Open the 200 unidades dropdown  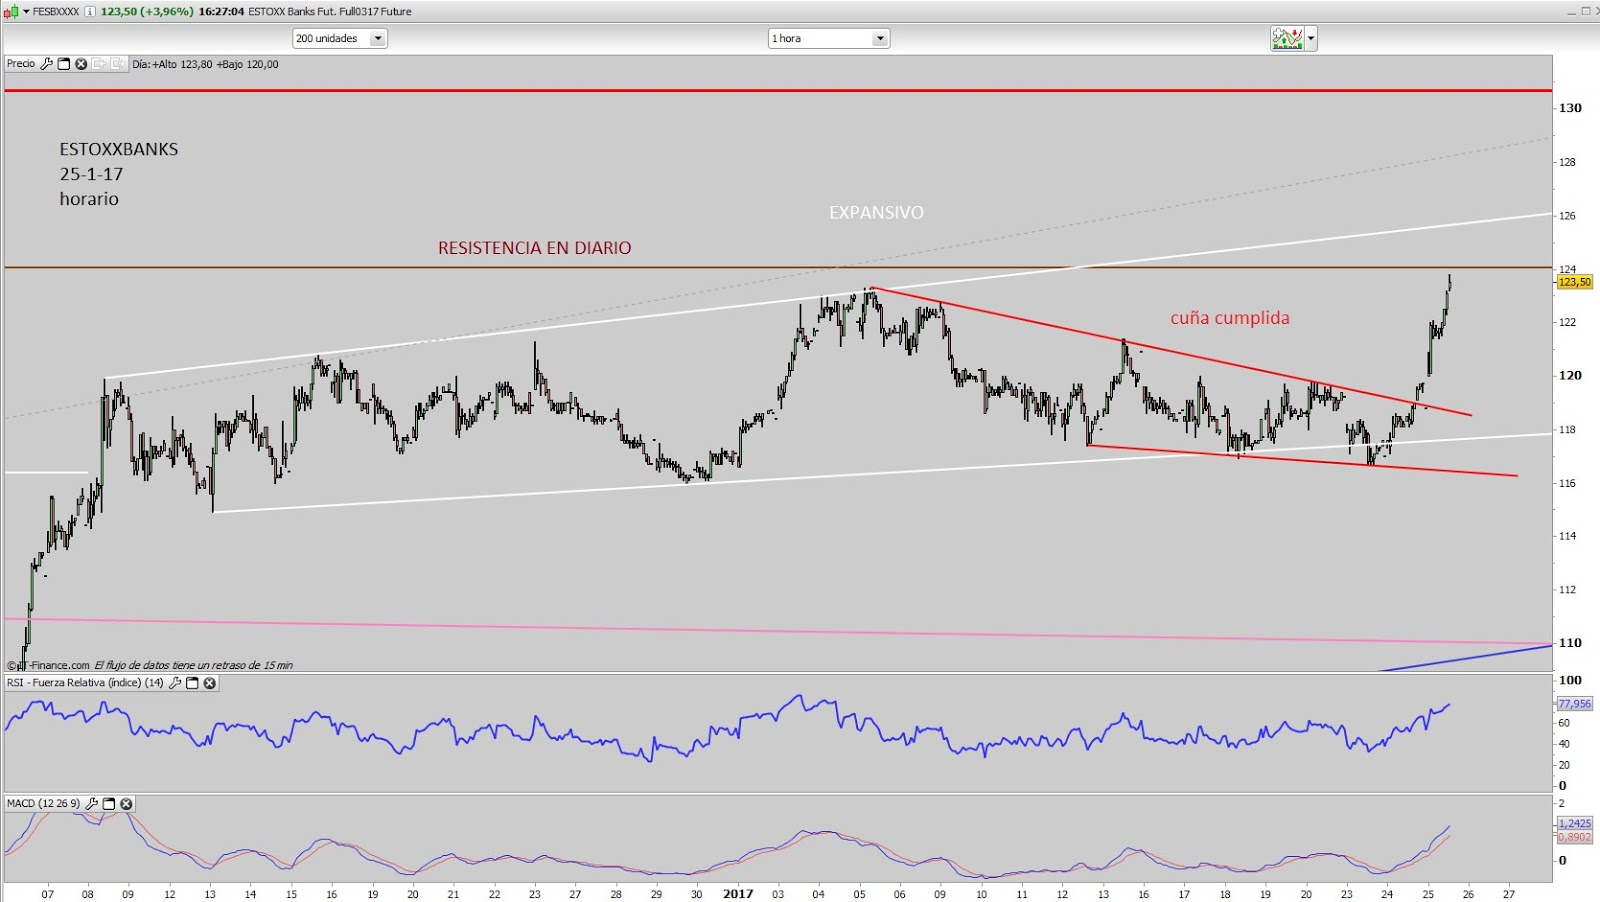pos(340,38)
